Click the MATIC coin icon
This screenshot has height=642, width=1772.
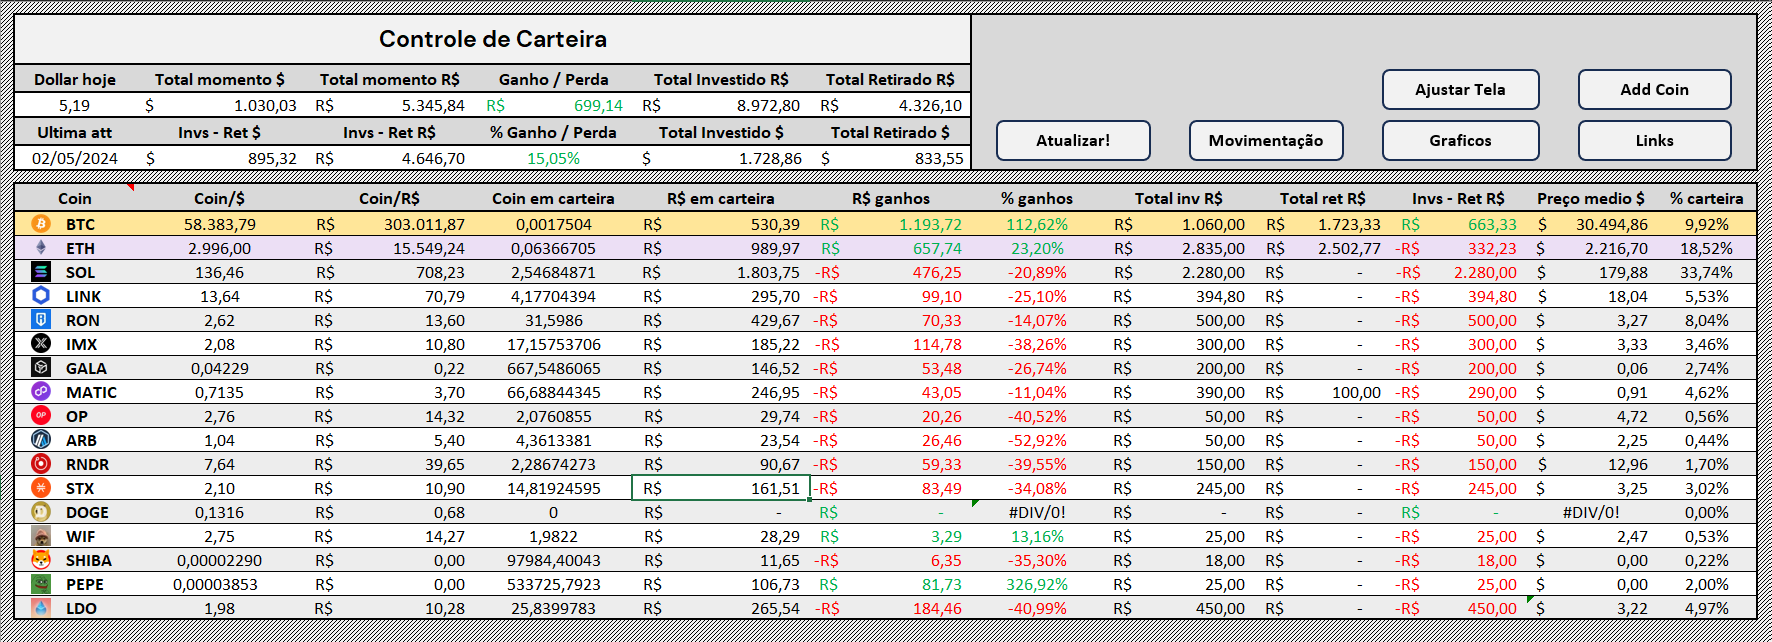coord(41,392)
